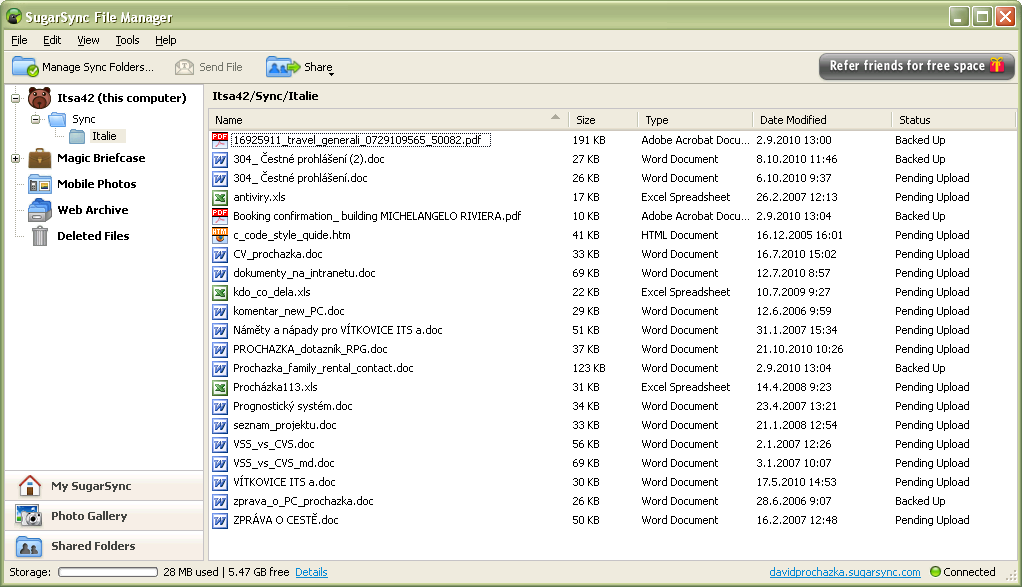Click the Word icon of ZPRÁVA O CESTĚ.doc

coord(220,521)
